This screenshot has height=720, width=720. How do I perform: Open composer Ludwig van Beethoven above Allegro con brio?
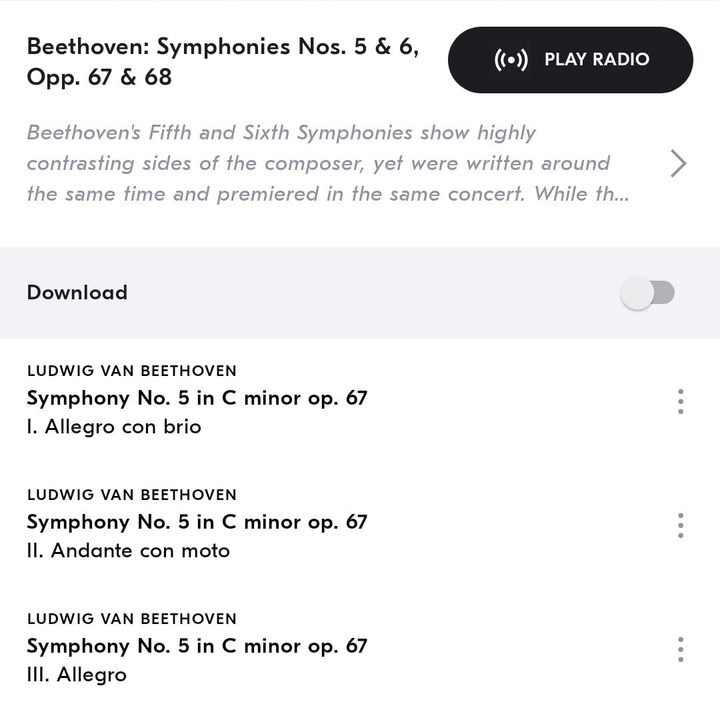click(132, 371)
